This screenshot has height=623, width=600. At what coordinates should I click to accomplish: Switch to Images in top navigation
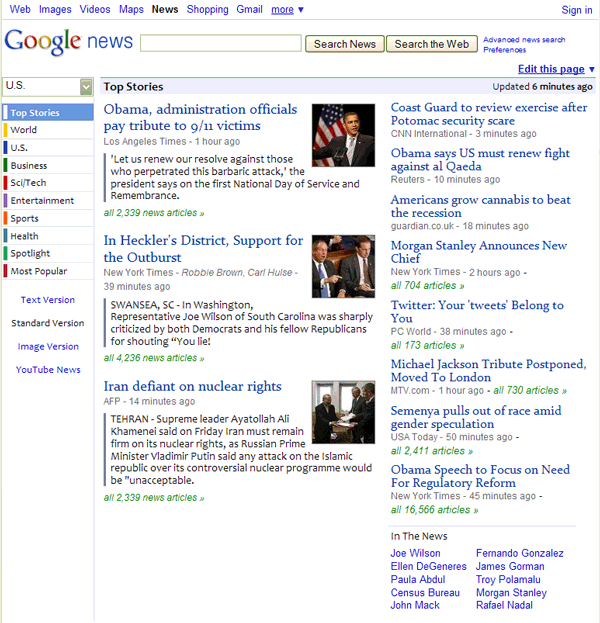point(55,9)
